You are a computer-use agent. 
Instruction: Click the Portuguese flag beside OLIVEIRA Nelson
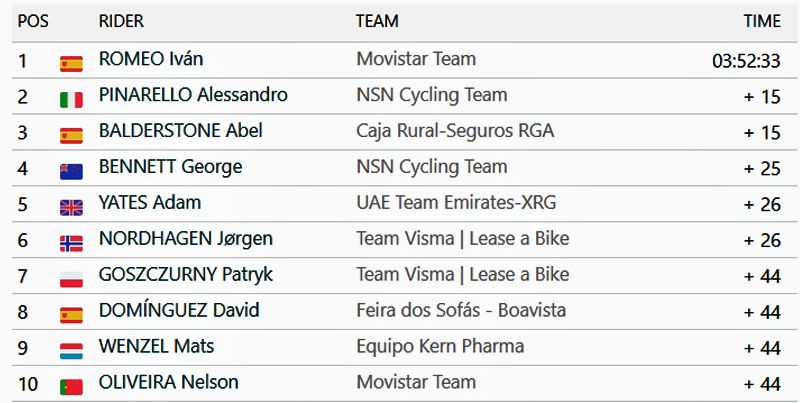[x=71, y=387]
